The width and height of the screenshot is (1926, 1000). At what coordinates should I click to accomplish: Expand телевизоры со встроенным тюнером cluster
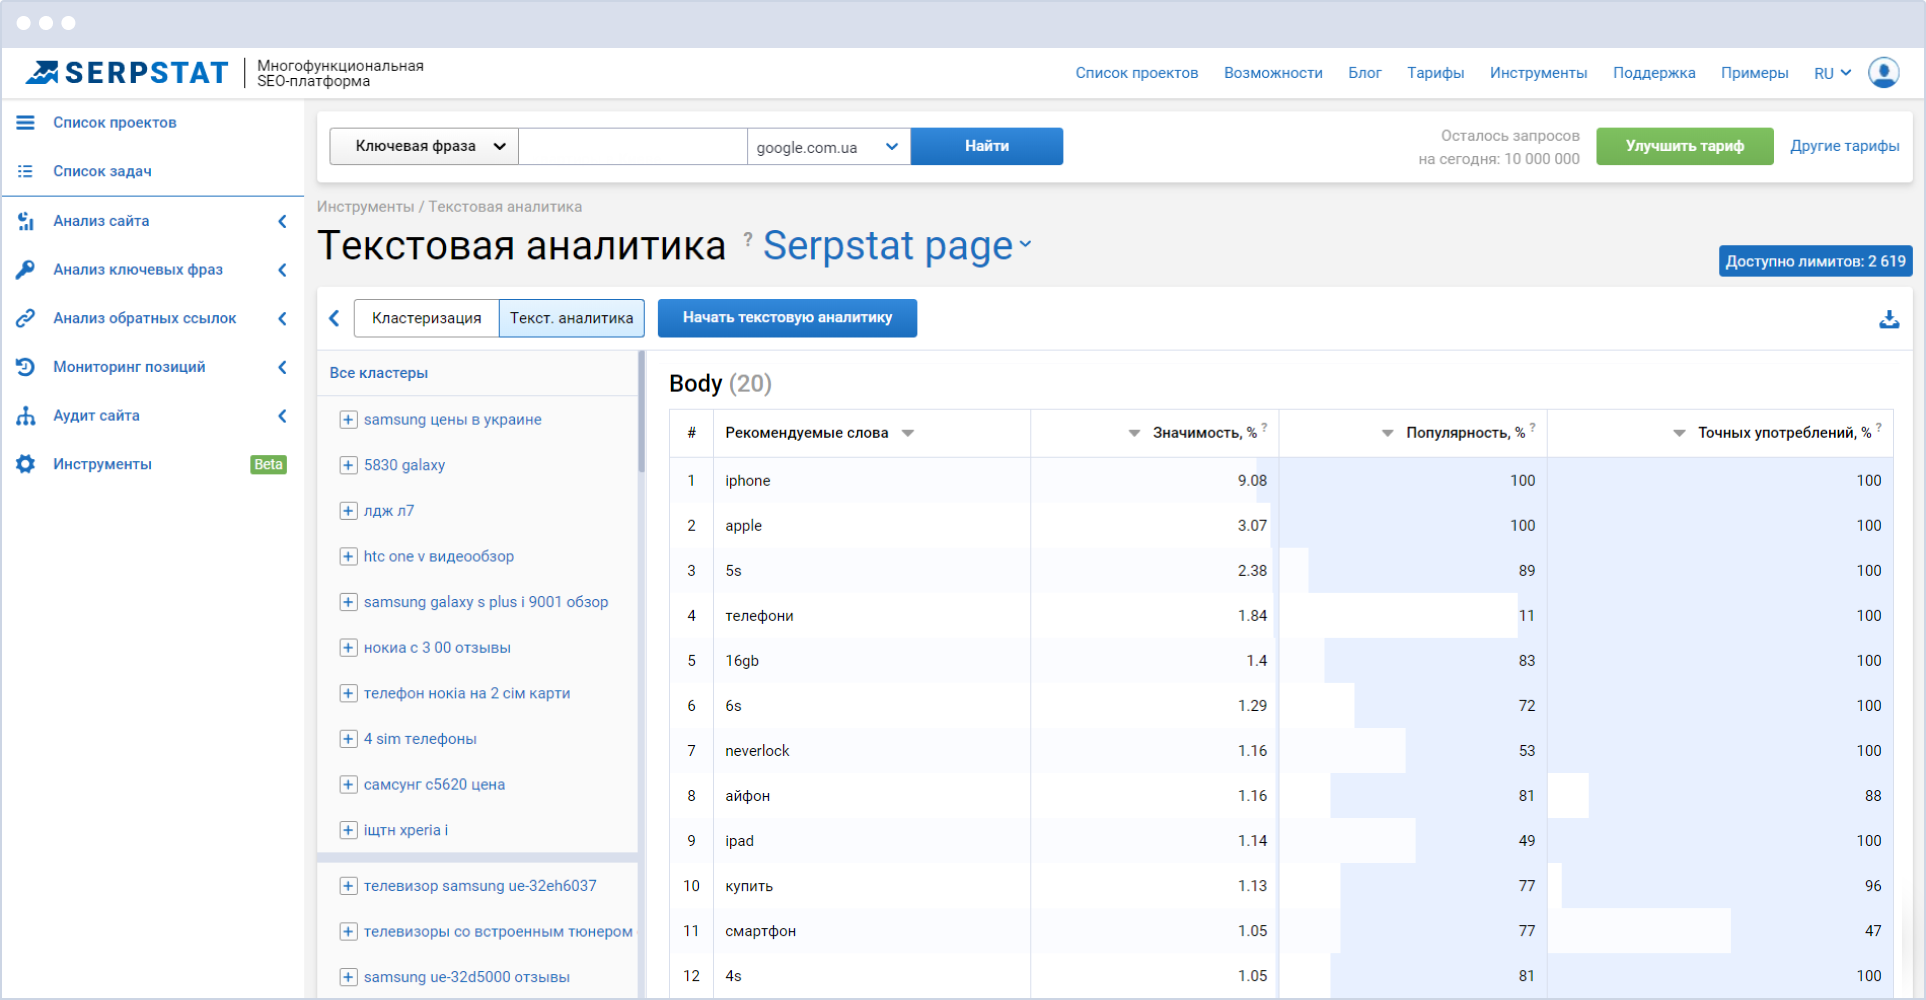pos(348,932)
